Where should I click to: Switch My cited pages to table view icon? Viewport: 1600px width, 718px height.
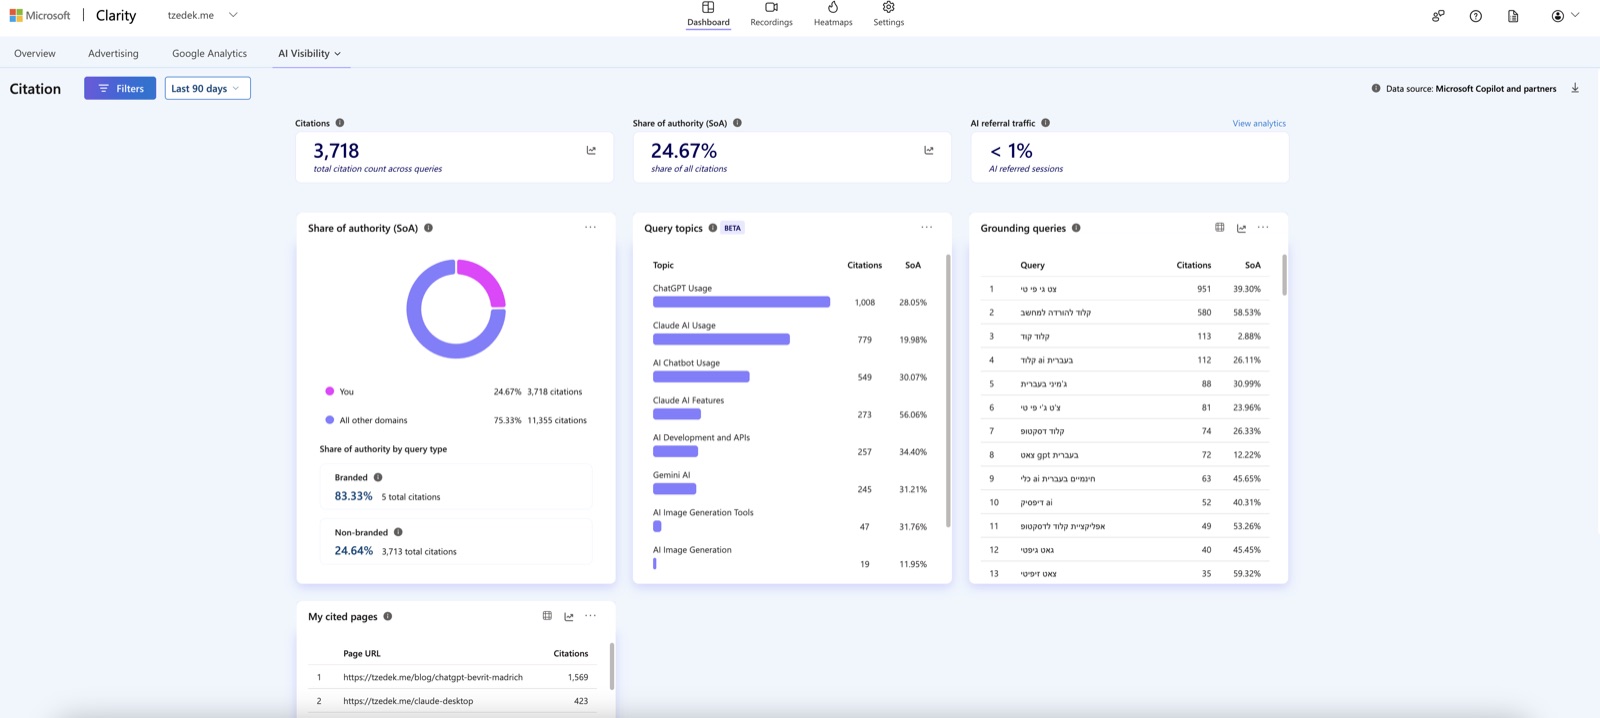tap(547, 616)
